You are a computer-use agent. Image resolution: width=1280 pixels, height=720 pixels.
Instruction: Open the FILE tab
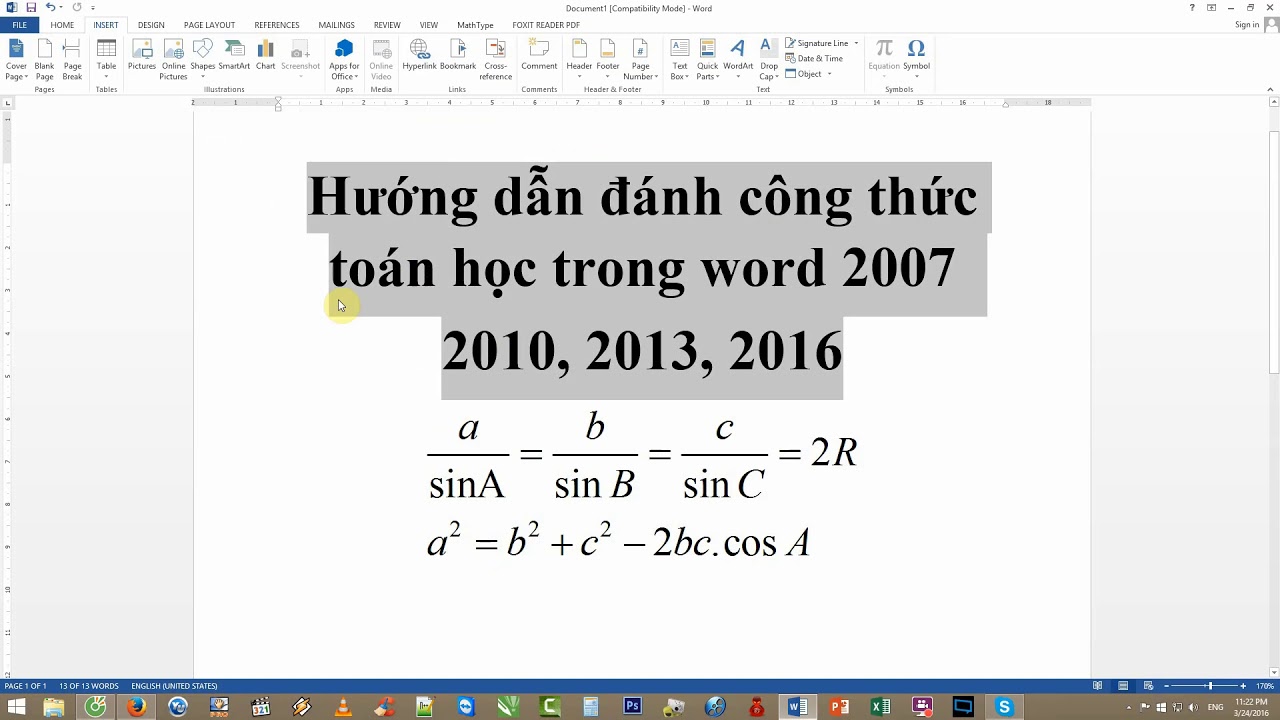click(19, 25)
